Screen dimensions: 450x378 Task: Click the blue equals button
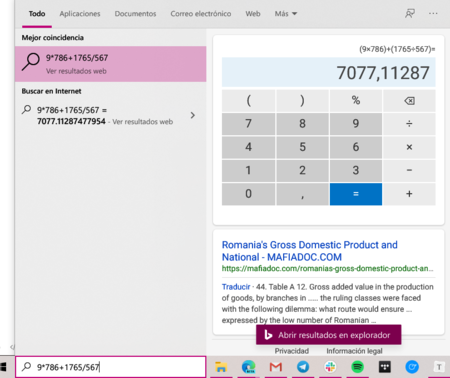(x=356, y=194)
